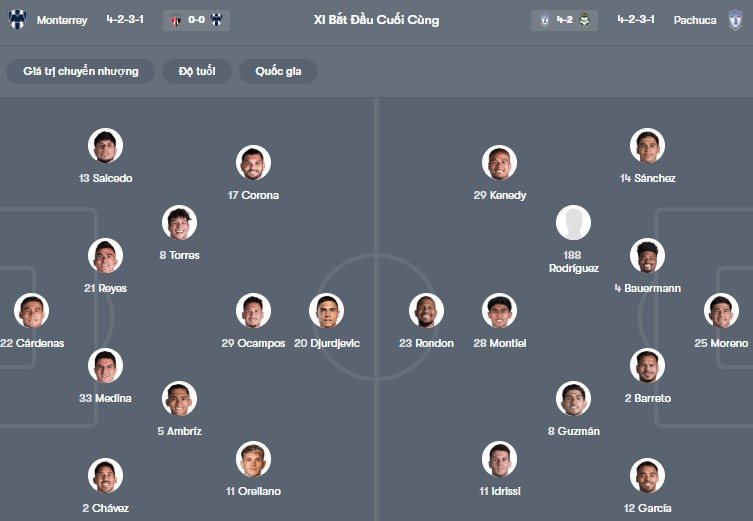This screenshot has height=521, width=753.
Task: Click the Idrissi player name link
Action: click(x=499, y=491)
